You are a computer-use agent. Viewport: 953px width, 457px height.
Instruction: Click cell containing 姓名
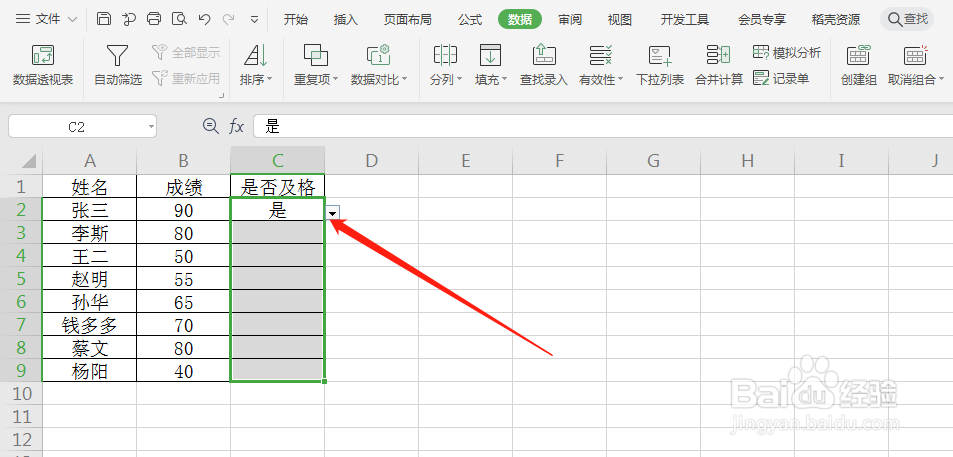tap(90, 187)
